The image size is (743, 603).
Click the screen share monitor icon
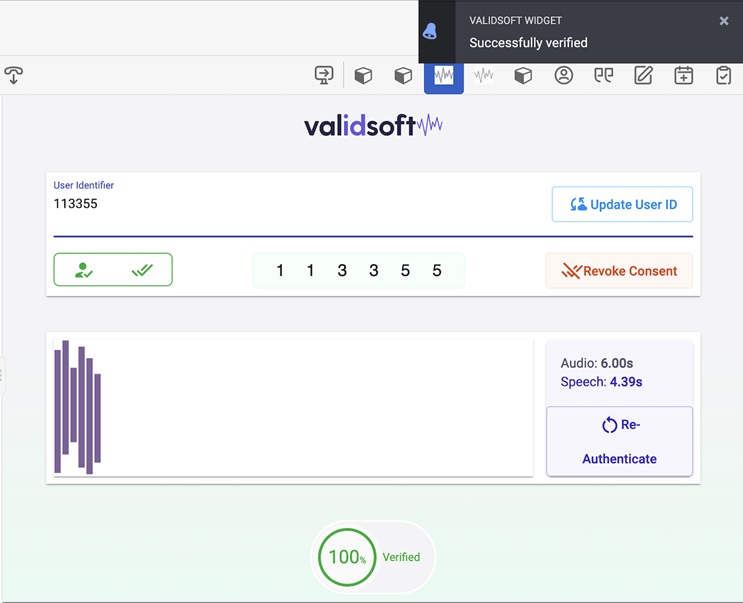pos(323,75)
